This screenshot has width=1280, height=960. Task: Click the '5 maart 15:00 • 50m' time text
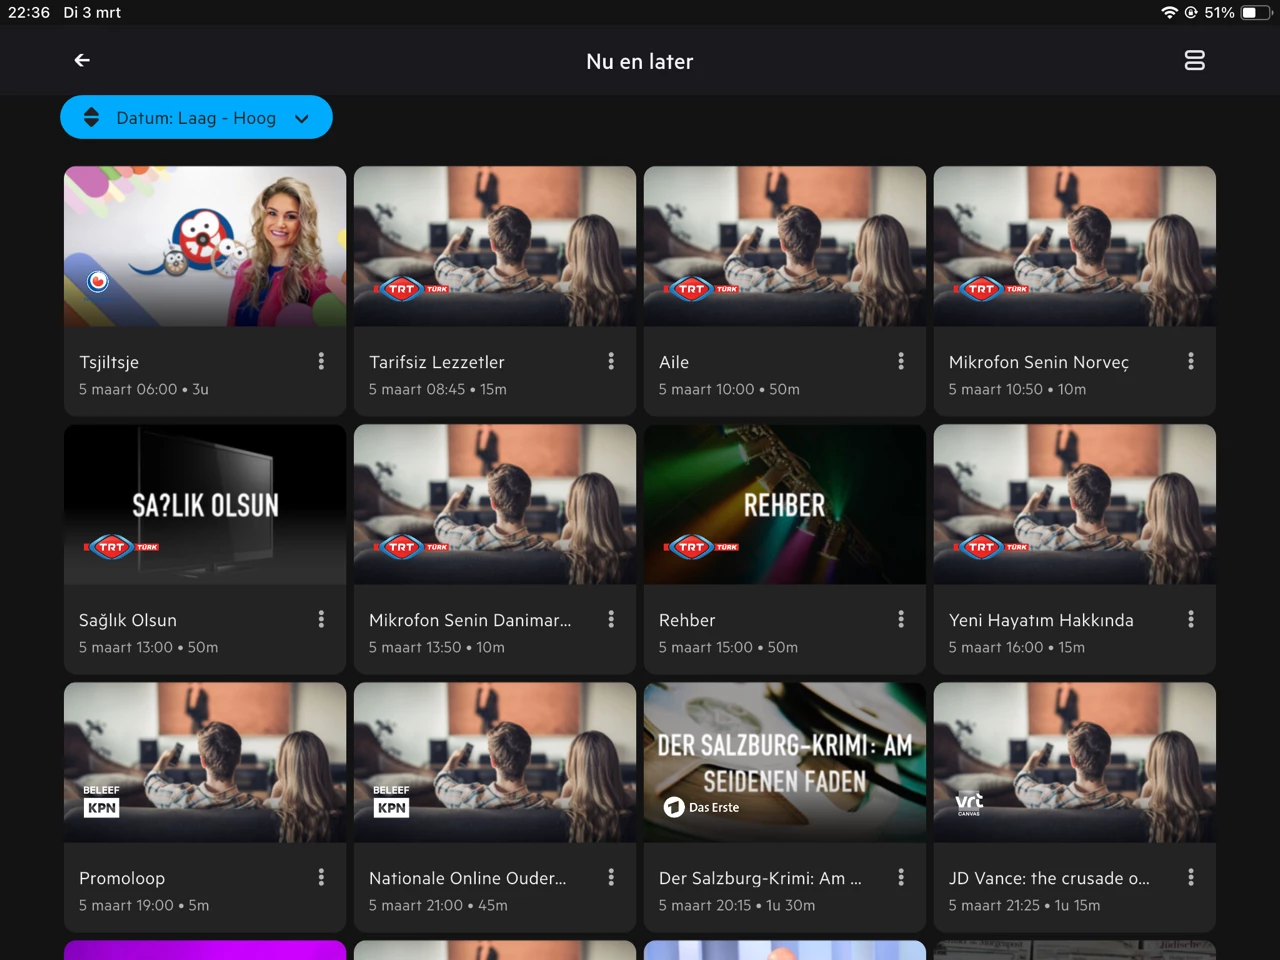[728, 647]
